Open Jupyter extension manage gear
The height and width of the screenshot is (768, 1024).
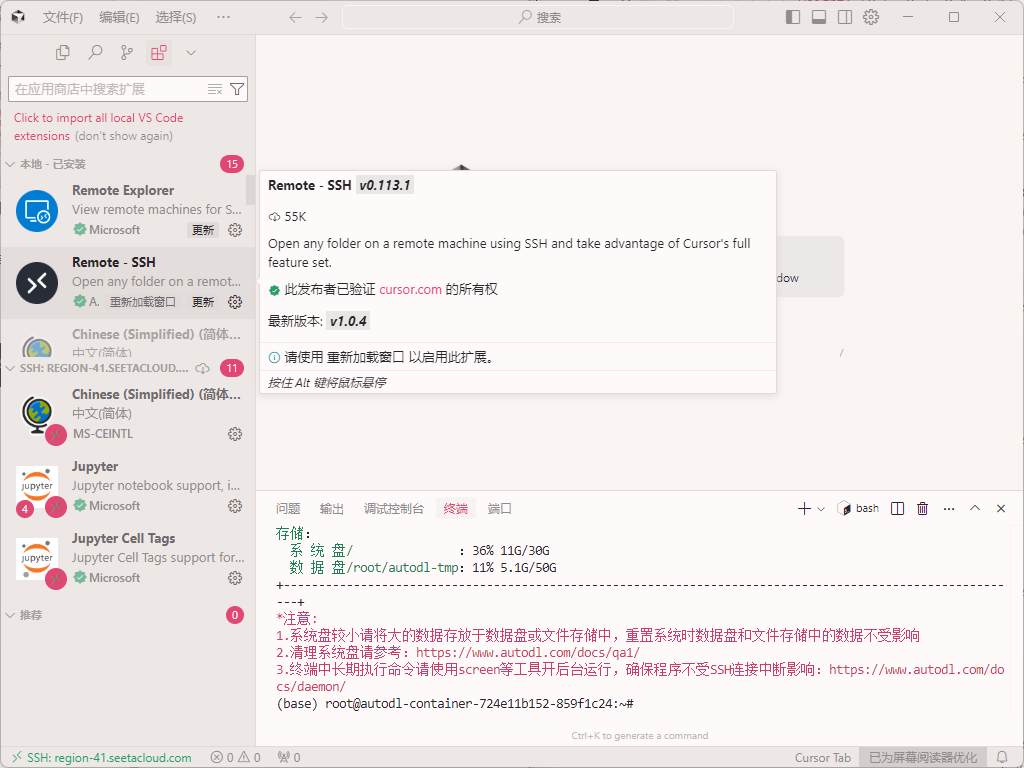(235, 505)
